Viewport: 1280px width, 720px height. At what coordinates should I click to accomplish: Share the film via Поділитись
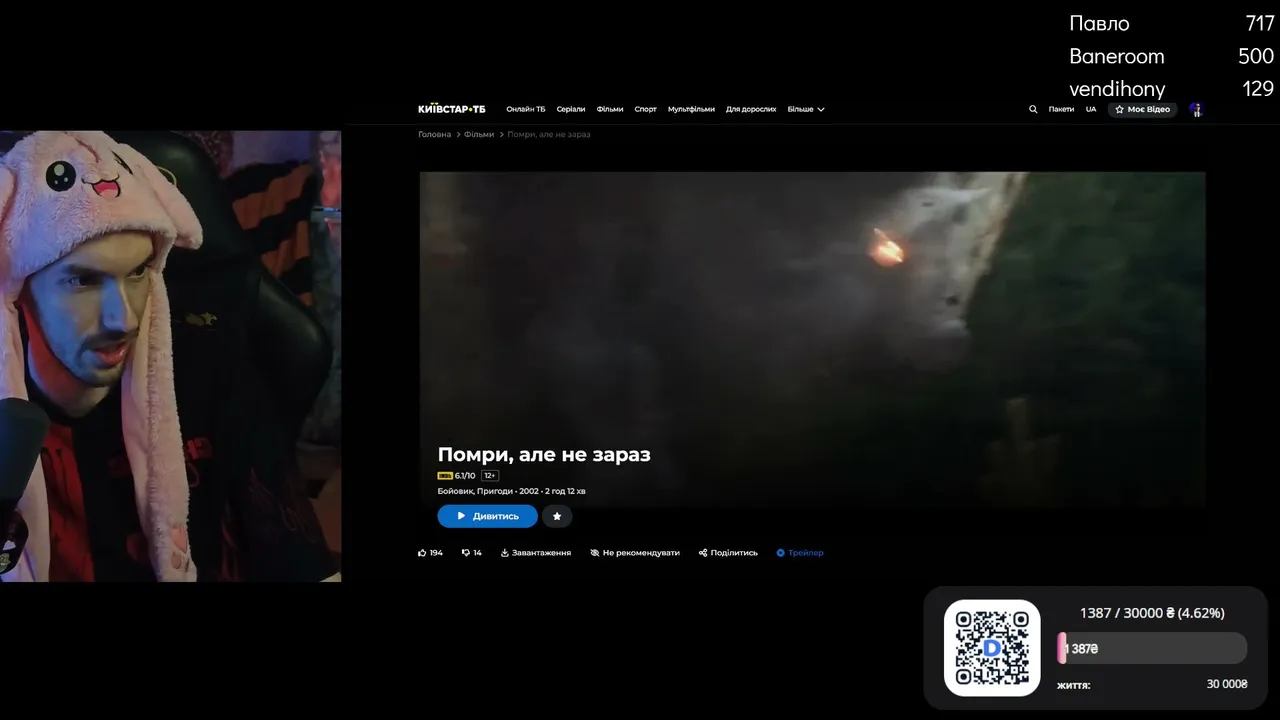(728, 552)
